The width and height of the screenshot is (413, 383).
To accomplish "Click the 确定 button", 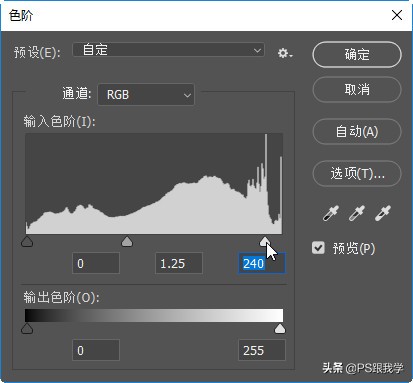I will coord(357,54).
